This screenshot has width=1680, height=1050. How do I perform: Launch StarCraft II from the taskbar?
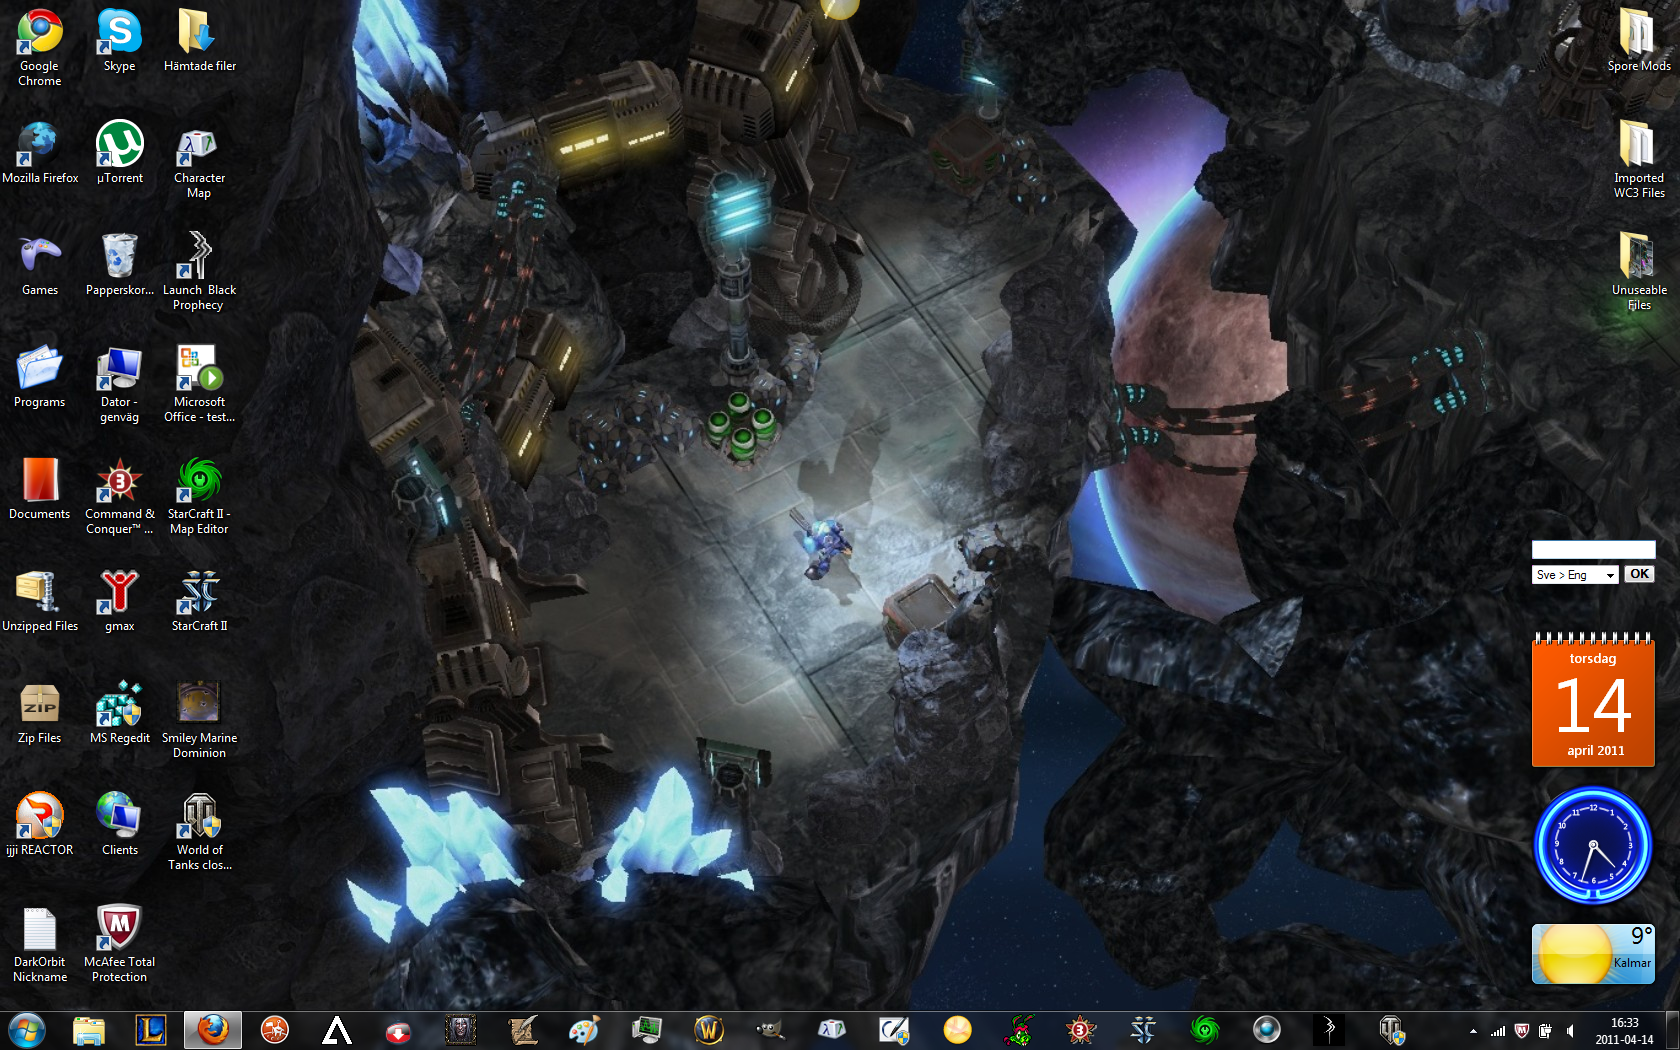pos(1143,1030)
